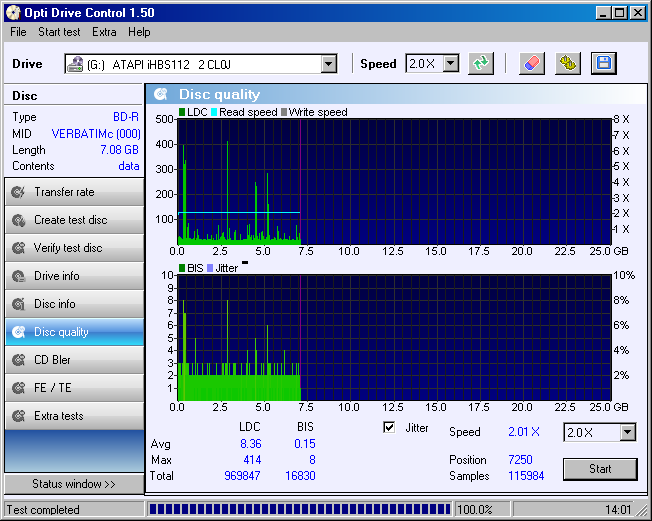Click the Write speed gray legend swatch
652x521 pixels.
pos(284,112)
